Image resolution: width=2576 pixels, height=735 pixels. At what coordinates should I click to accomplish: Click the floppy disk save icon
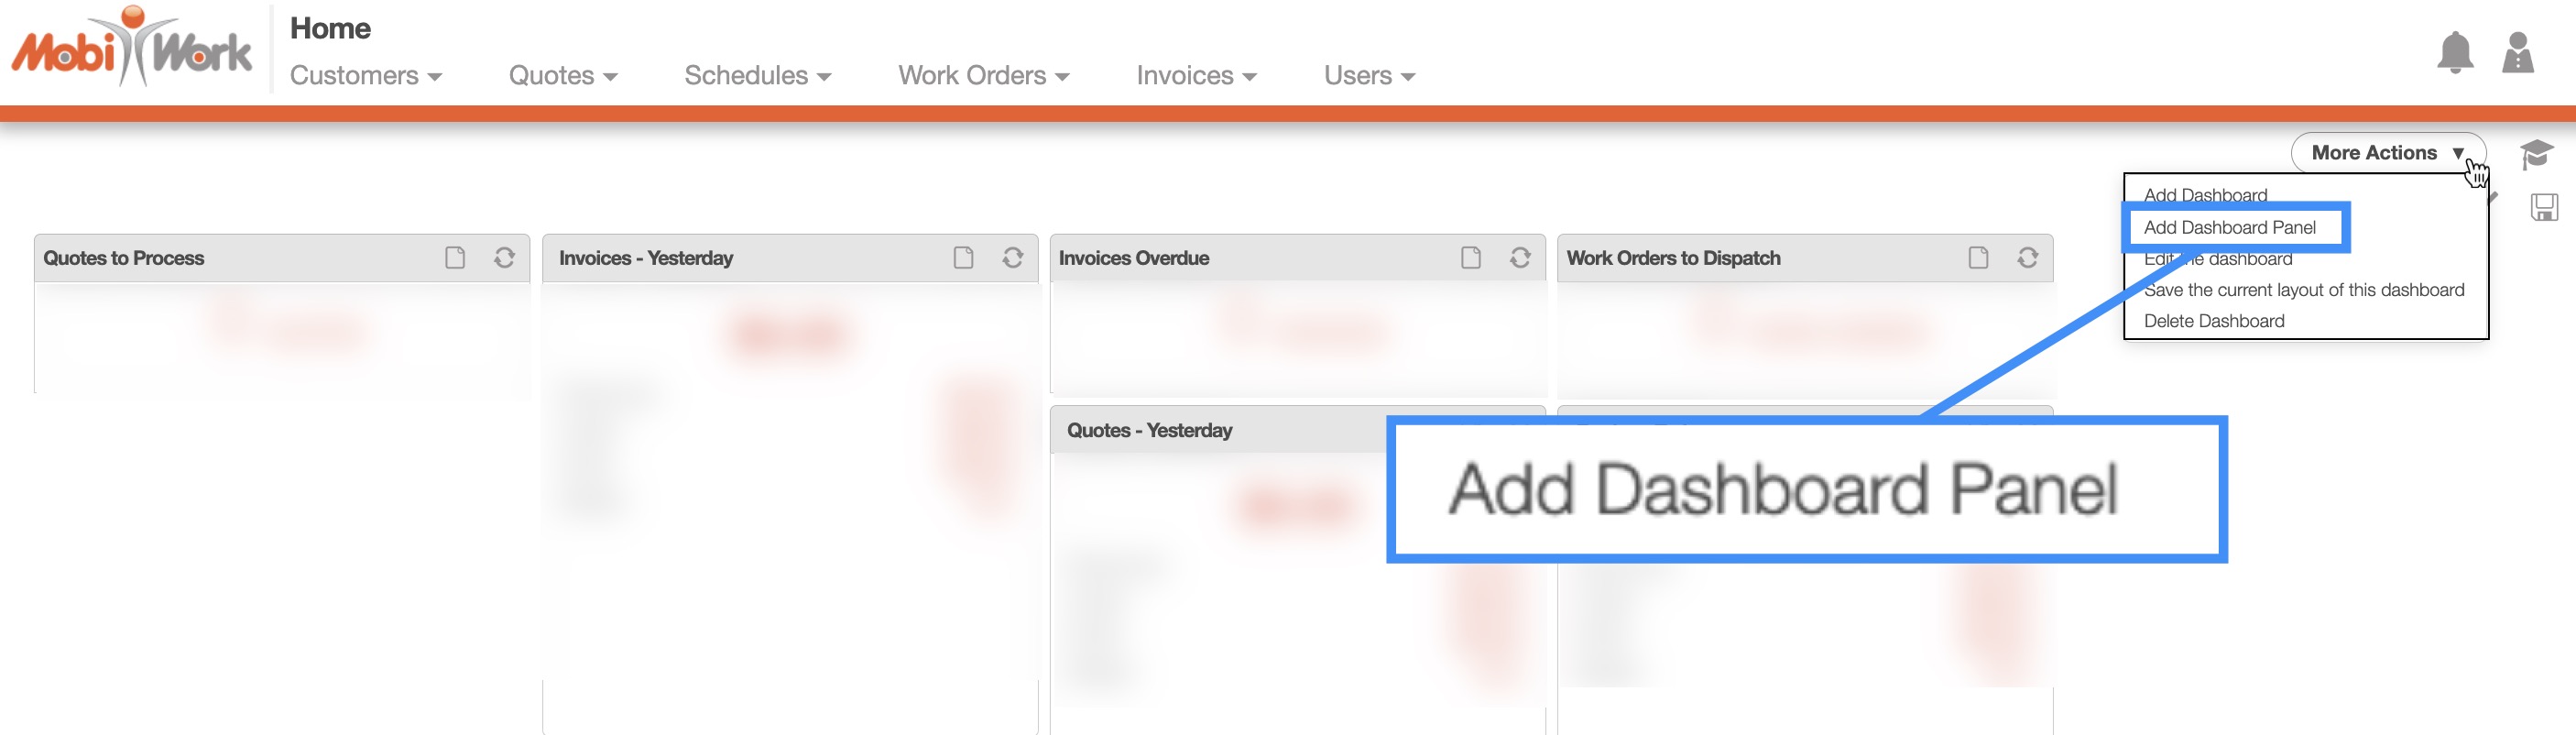tap(2544, 207)
